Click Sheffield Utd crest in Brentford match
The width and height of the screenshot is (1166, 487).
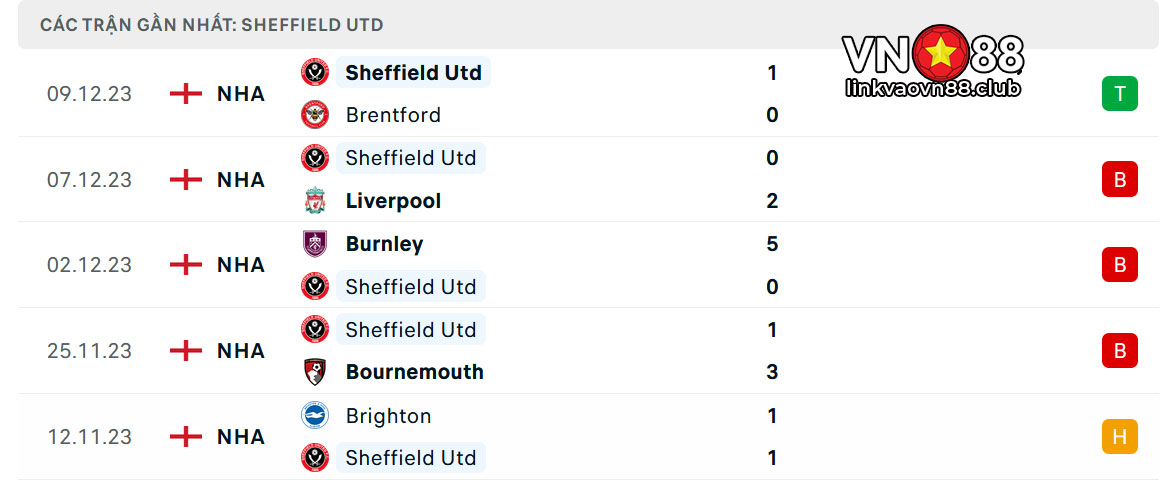tap(315, 72)
